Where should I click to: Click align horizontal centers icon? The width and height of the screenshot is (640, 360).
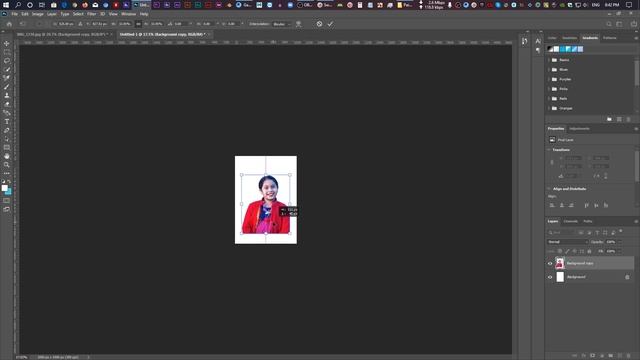pyautogui.click(x=562, y=205)
